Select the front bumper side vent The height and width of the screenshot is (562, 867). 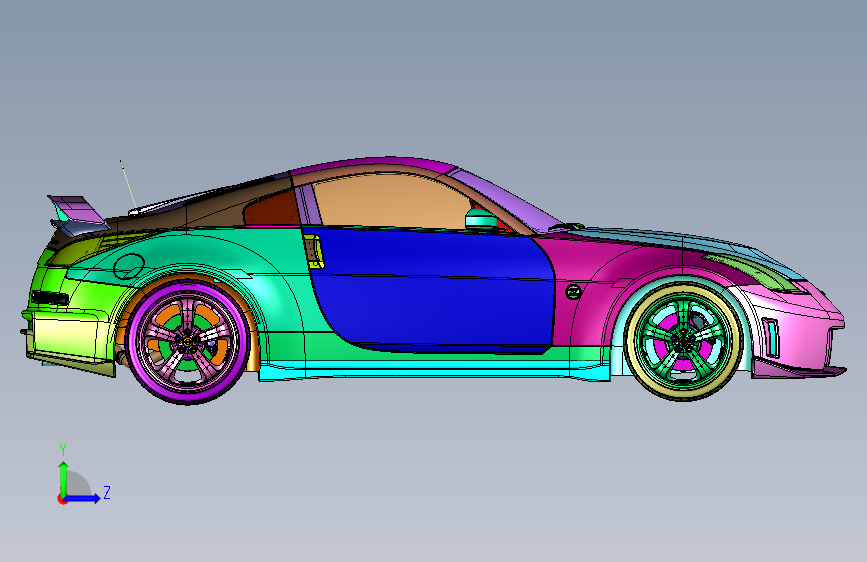tap(771, 337)
